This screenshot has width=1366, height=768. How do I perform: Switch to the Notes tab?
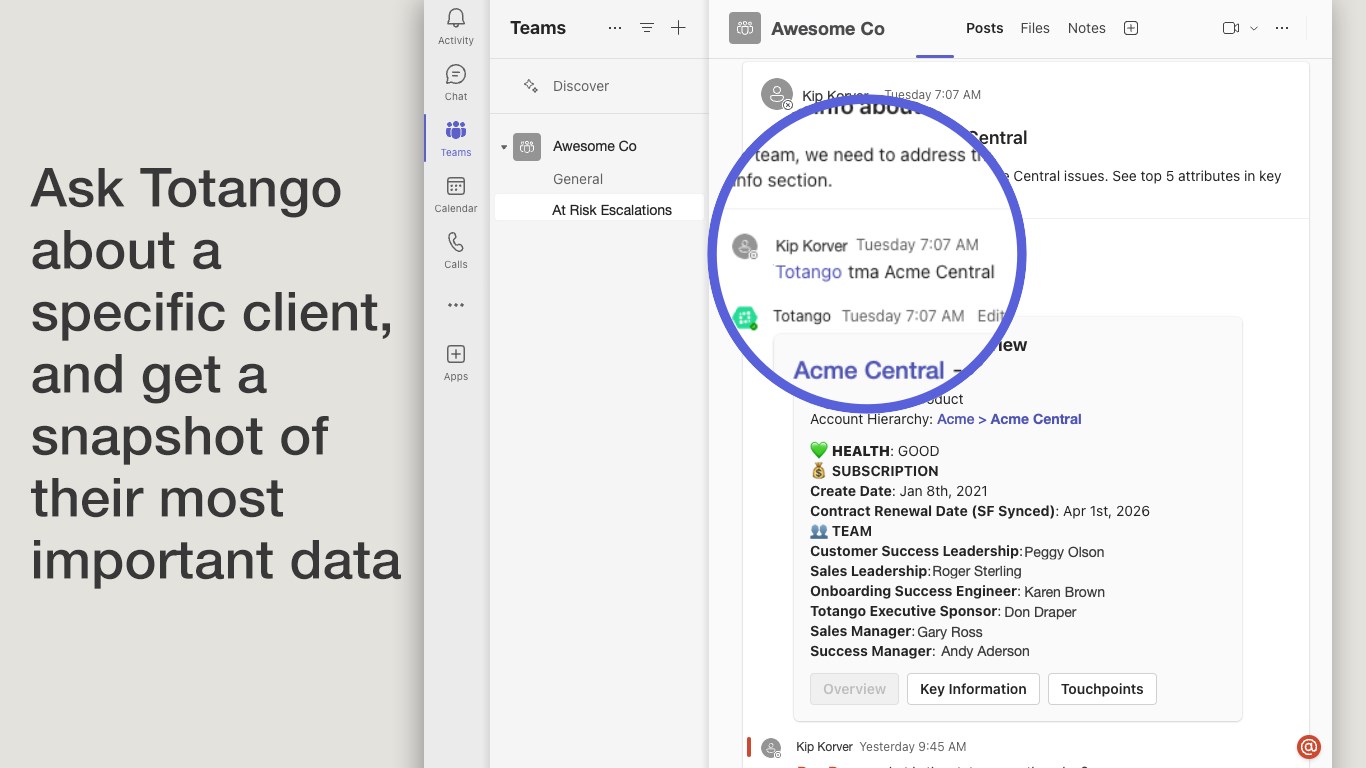click(x=1086, y=28)
